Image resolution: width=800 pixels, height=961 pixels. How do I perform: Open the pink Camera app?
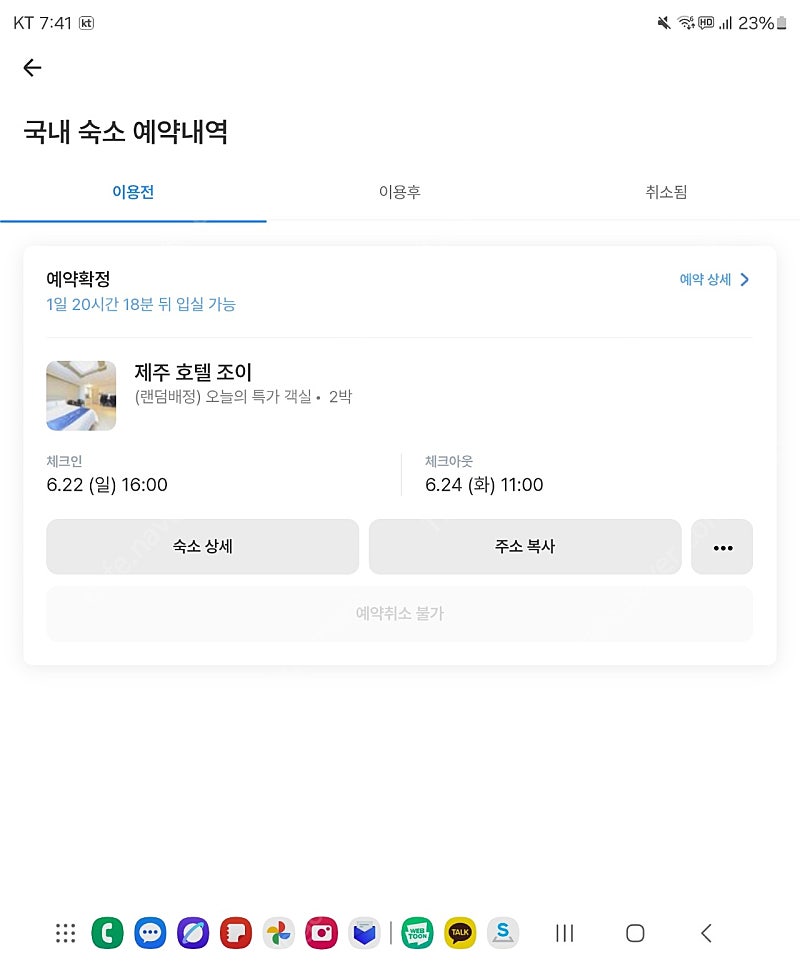click(x=322, y=933)
